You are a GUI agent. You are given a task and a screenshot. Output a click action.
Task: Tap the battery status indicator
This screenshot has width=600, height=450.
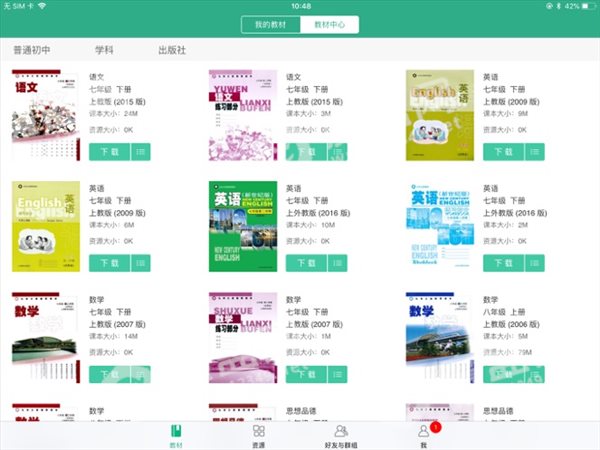tap(589, 6)
